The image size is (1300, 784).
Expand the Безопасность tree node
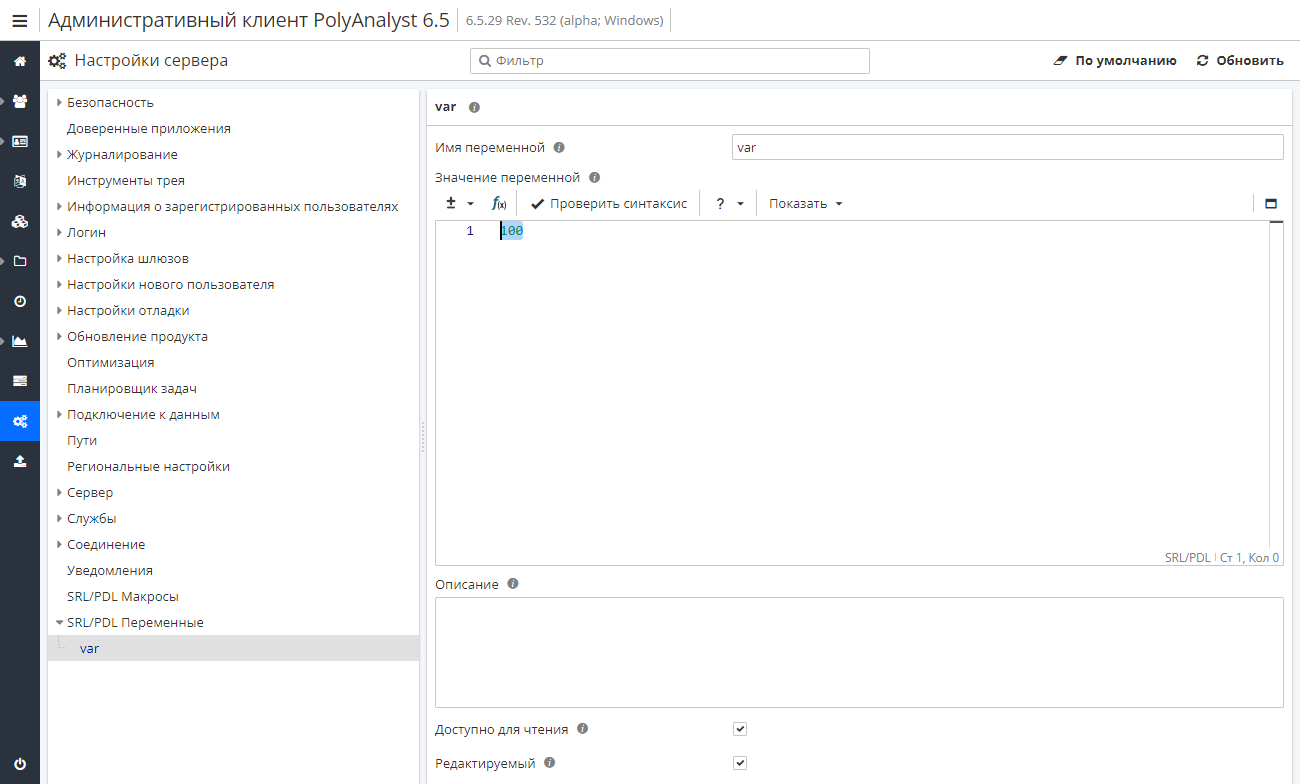60,102
